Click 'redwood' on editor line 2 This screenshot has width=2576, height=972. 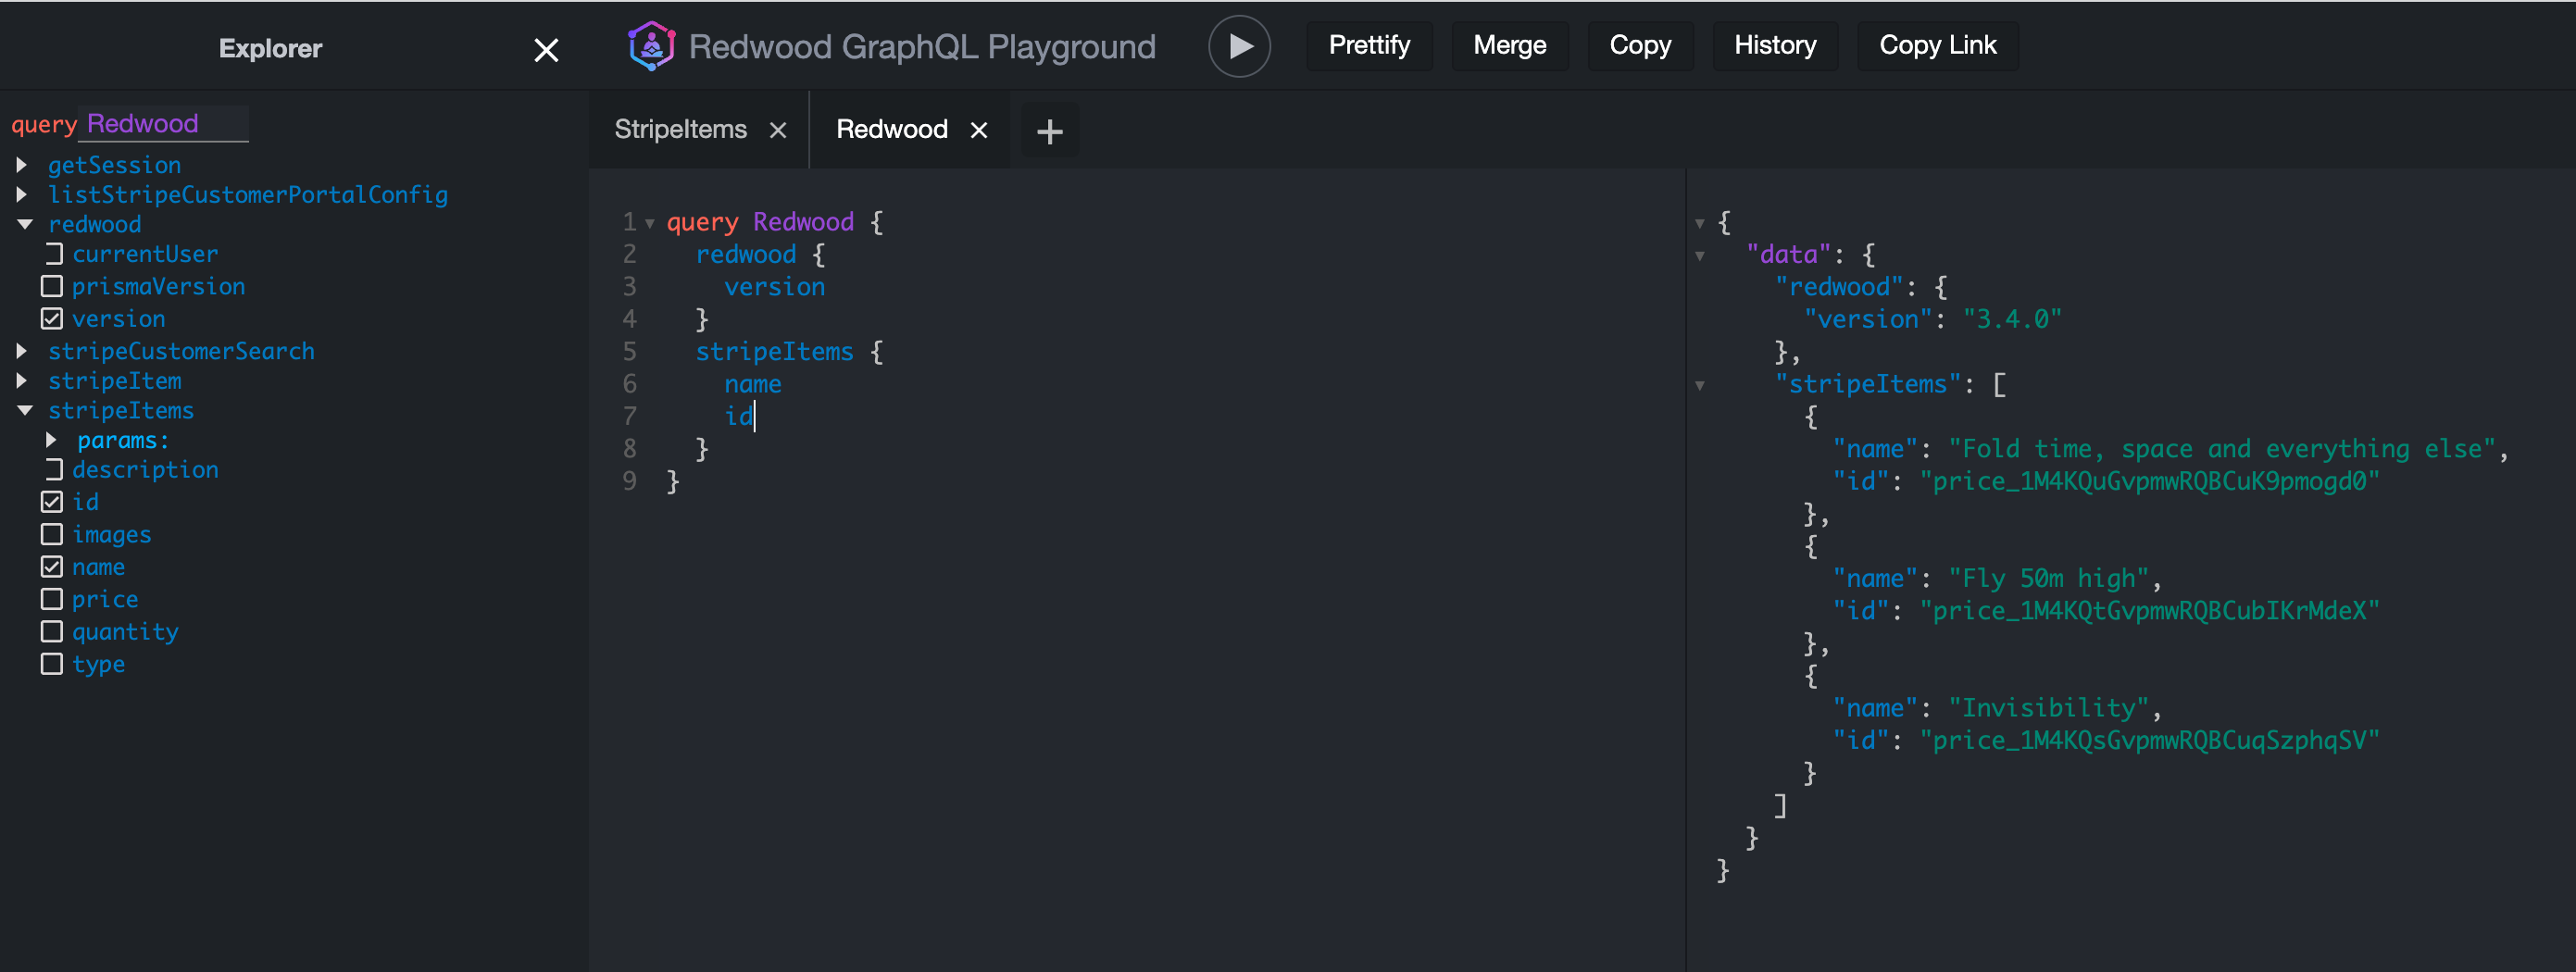[x=746, y=255]
